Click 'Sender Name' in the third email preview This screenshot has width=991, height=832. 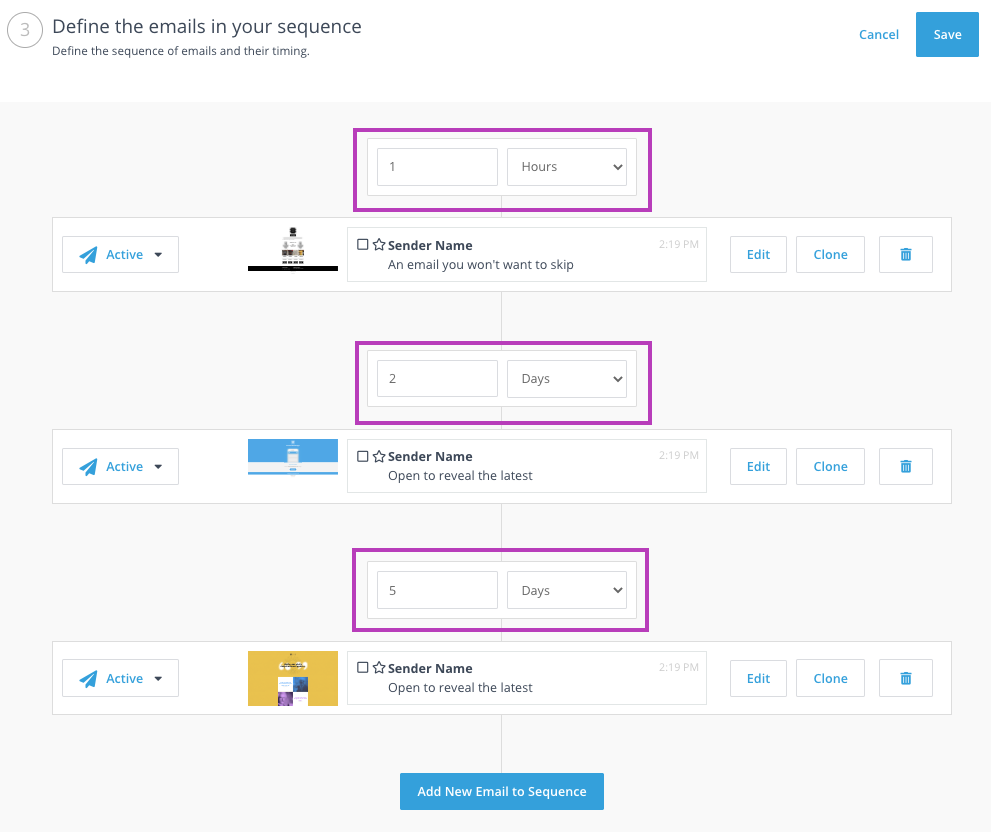(x=430, y=668)
